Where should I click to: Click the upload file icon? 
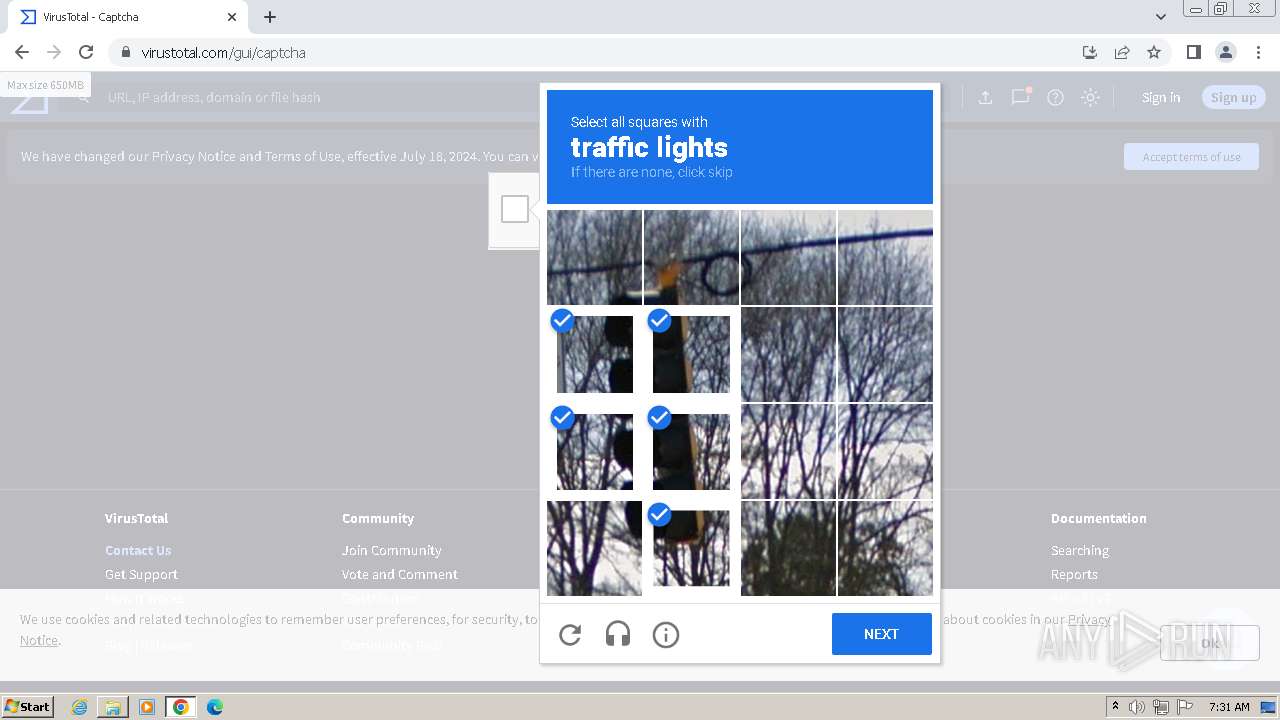(x=985, y=97)
